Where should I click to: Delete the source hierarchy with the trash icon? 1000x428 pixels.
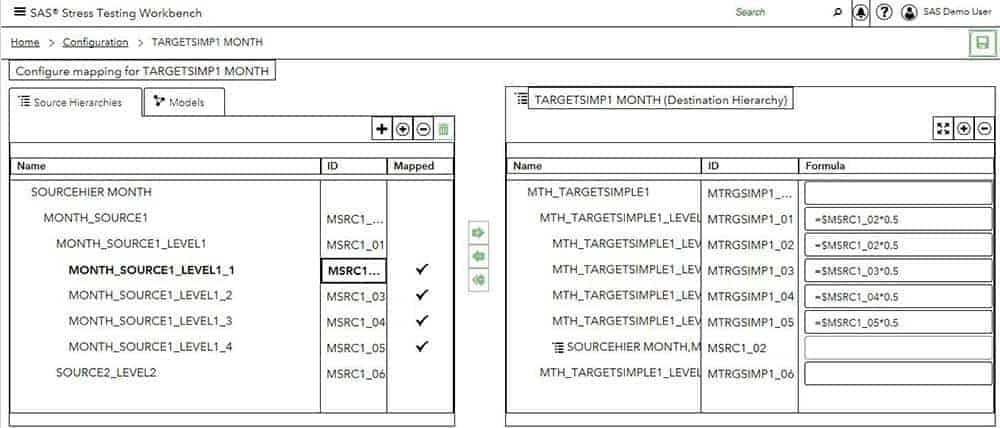point(444,129)
